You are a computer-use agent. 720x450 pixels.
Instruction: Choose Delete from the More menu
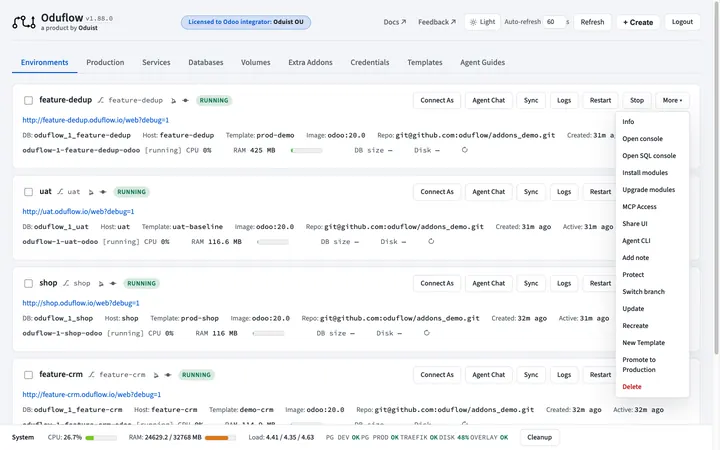click(652, 387)
